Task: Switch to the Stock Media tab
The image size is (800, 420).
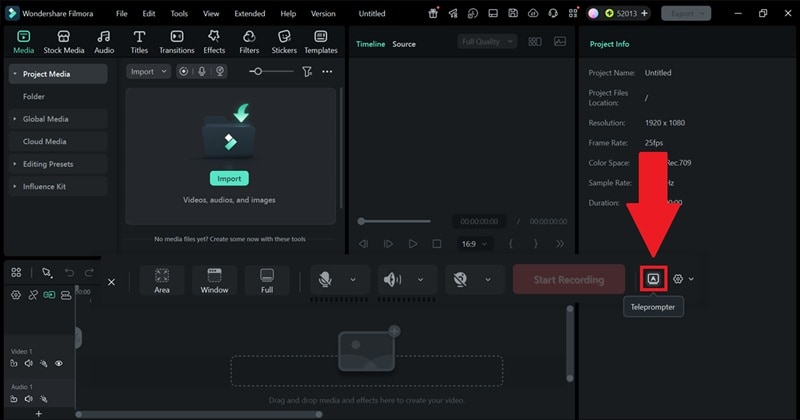Action: pos(64,42)
